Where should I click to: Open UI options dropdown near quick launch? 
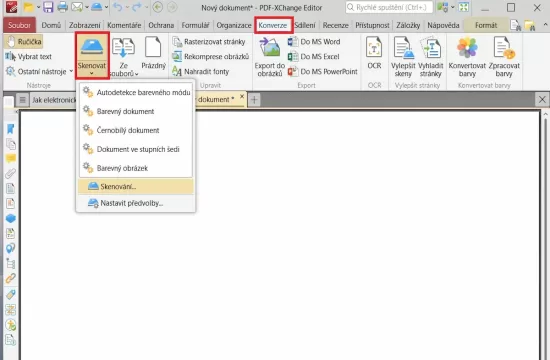[452, 7]
